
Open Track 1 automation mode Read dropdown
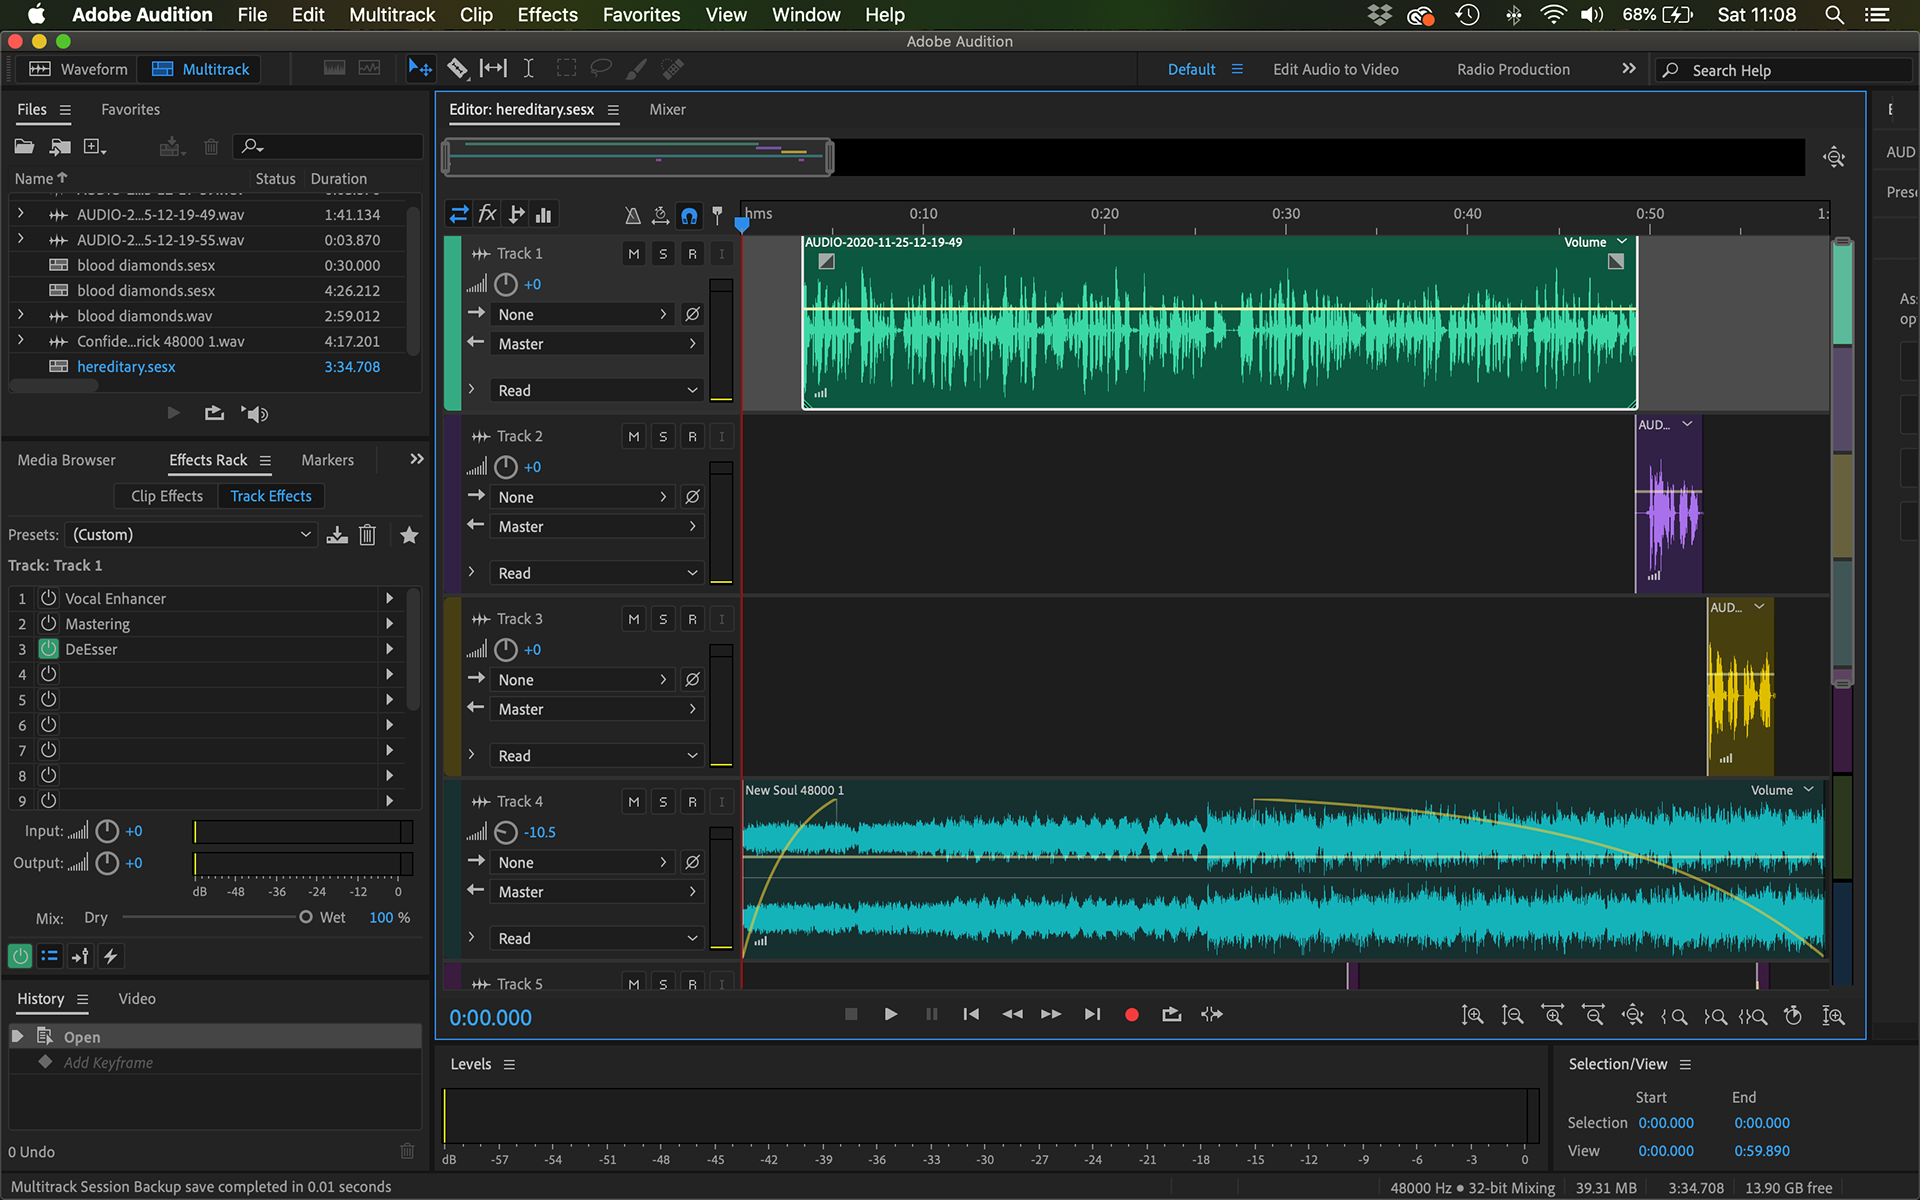[598, 391]
